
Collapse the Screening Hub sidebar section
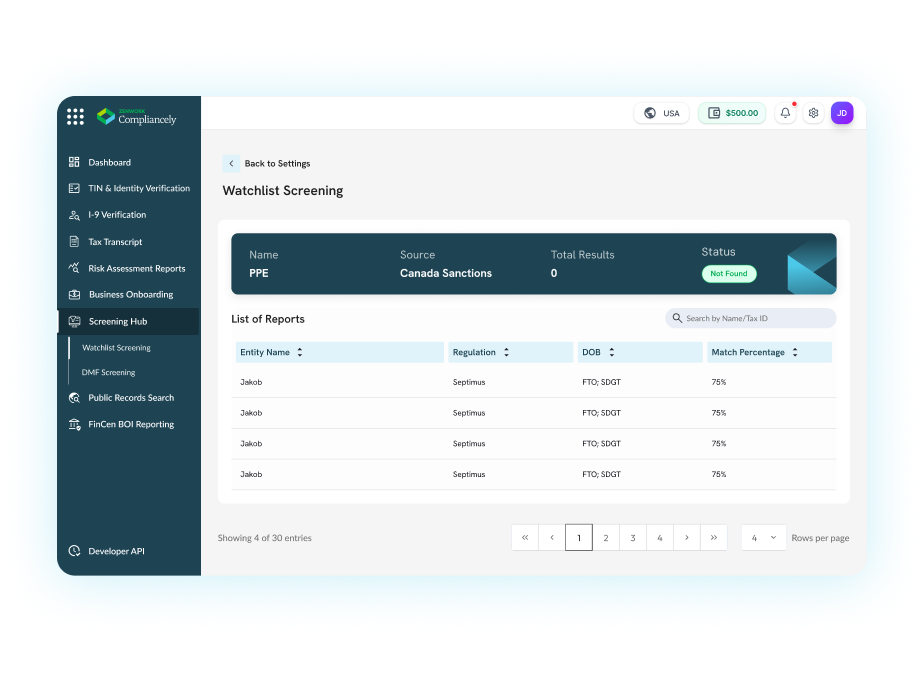[x=117, y=321]
